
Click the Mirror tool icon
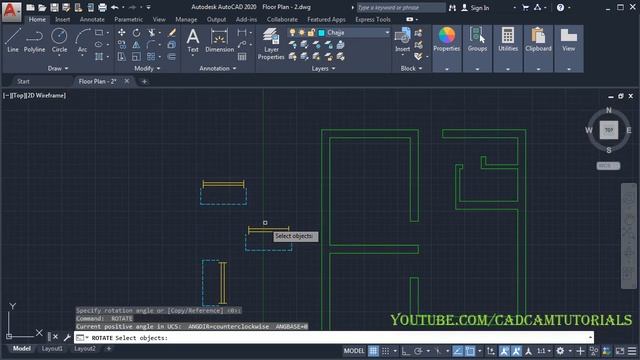click(x=136, y=44)
